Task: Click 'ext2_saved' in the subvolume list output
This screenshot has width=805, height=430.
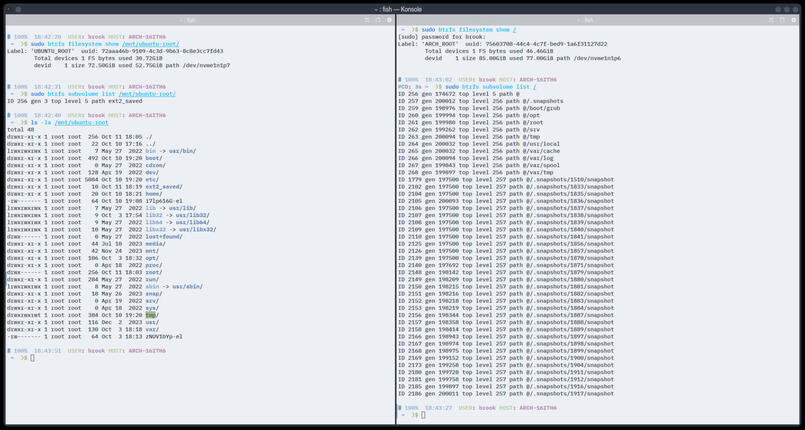Action: (125, 101)
